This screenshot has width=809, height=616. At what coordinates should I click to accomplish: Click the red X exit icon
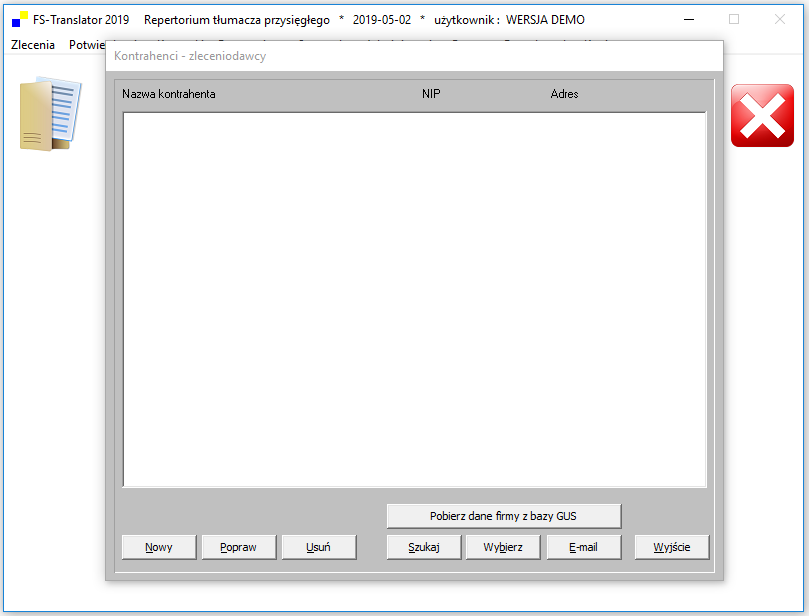coord(762,116)
